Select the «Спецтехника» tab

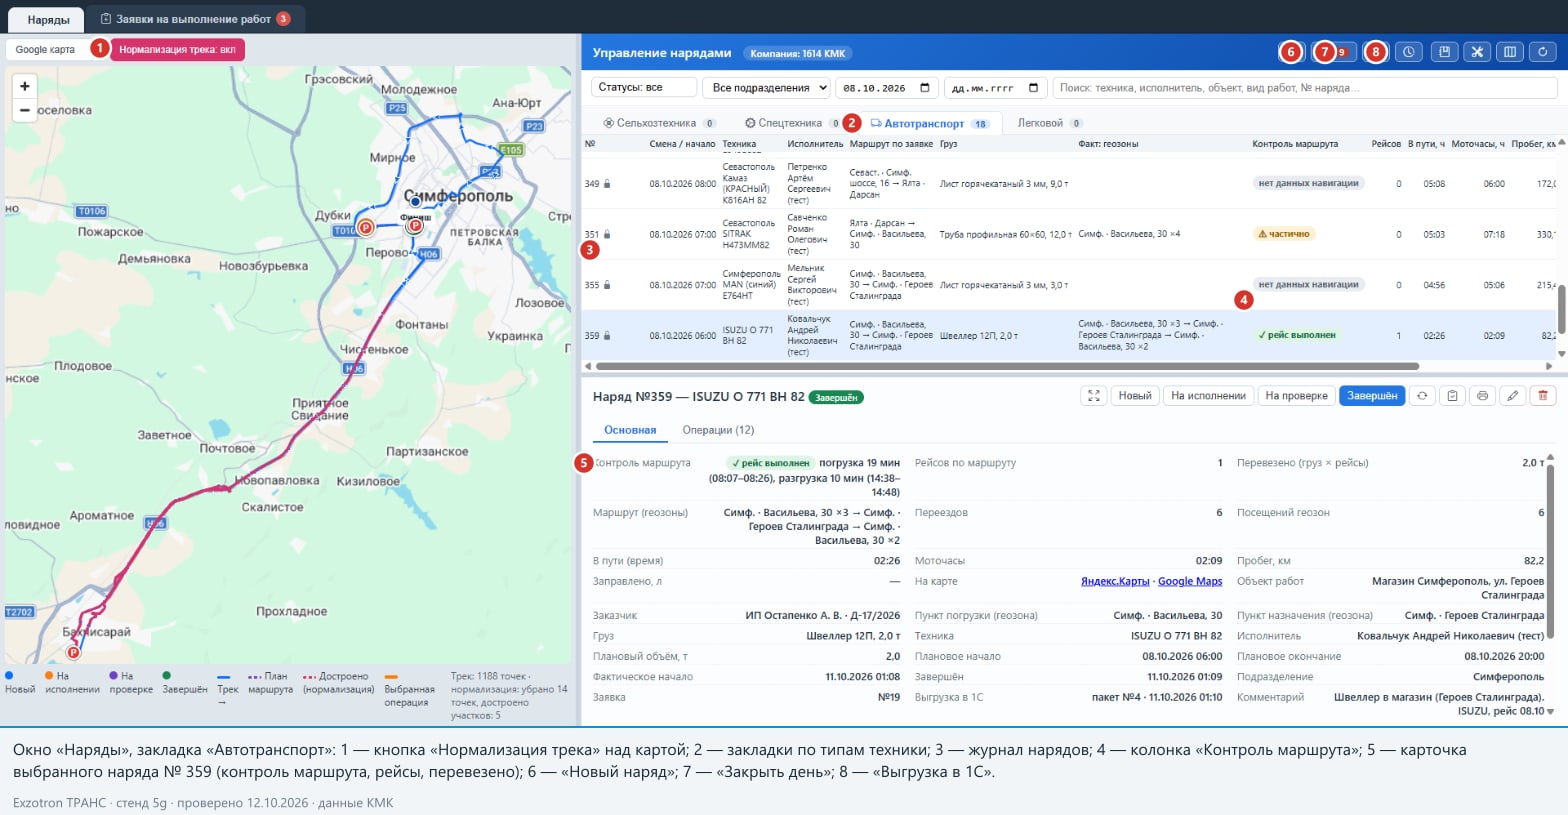click(x=792, y=123)
